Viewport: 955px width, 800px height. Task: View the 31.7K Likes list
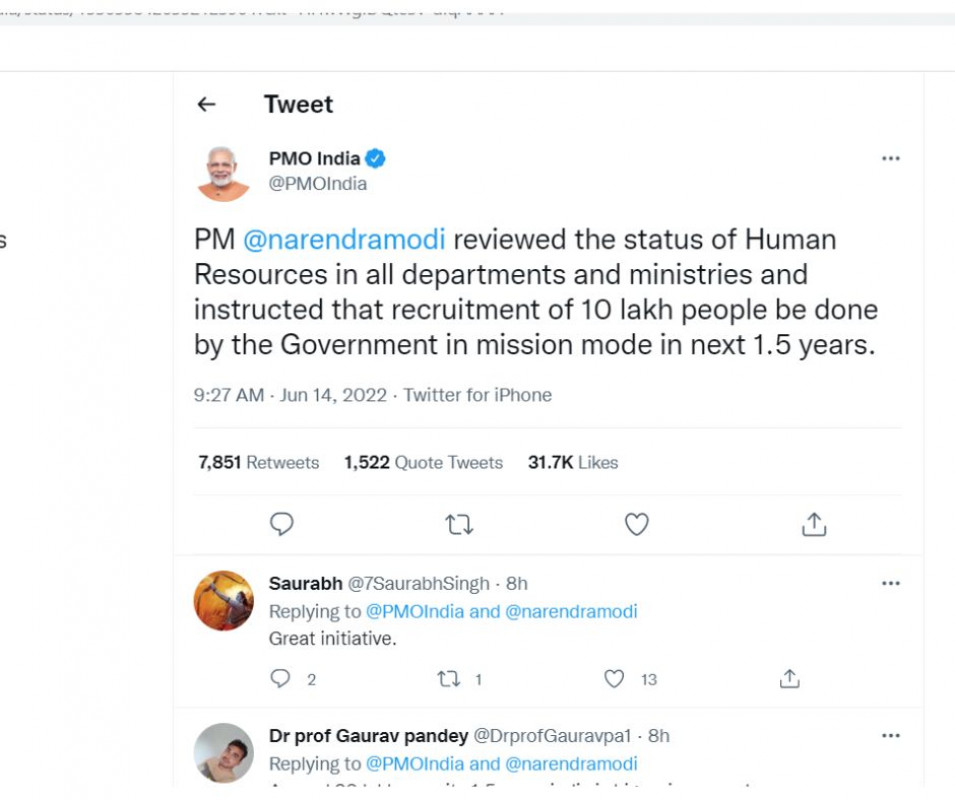pos(573,463)
